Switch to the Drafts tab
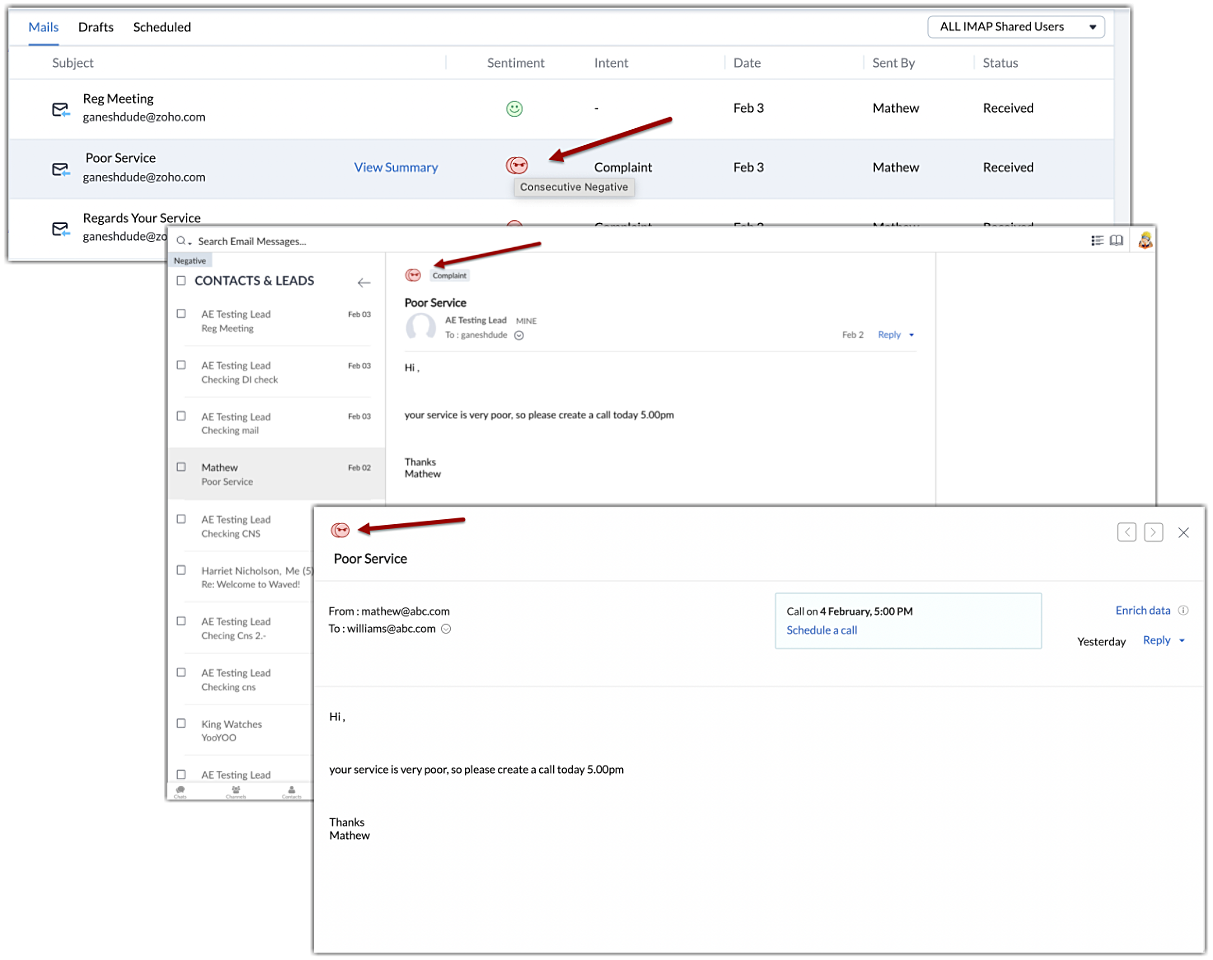The width and height of the screenshot is (1213, 960). click(x=96, y=27)
